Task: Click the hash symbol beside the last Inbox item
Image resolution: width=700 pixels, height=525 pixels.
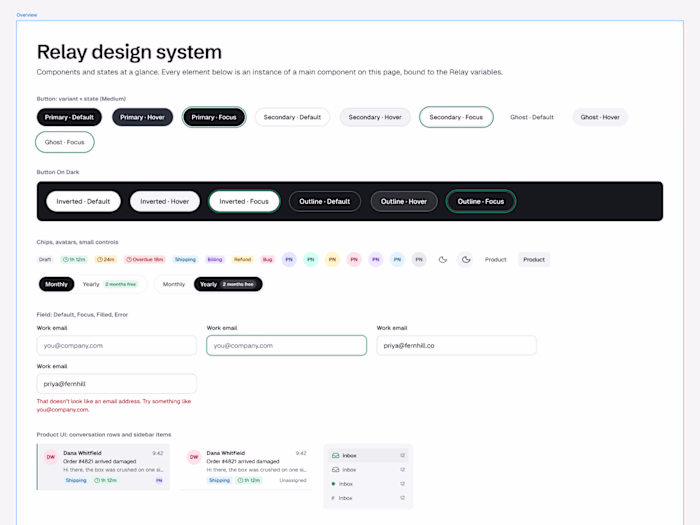Action: tap(333, 498)
